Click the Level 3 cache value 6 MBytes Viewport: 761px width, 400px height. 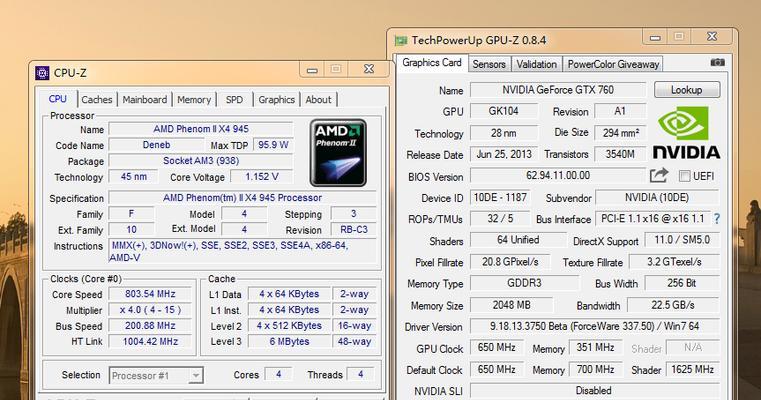coord(289,341)
